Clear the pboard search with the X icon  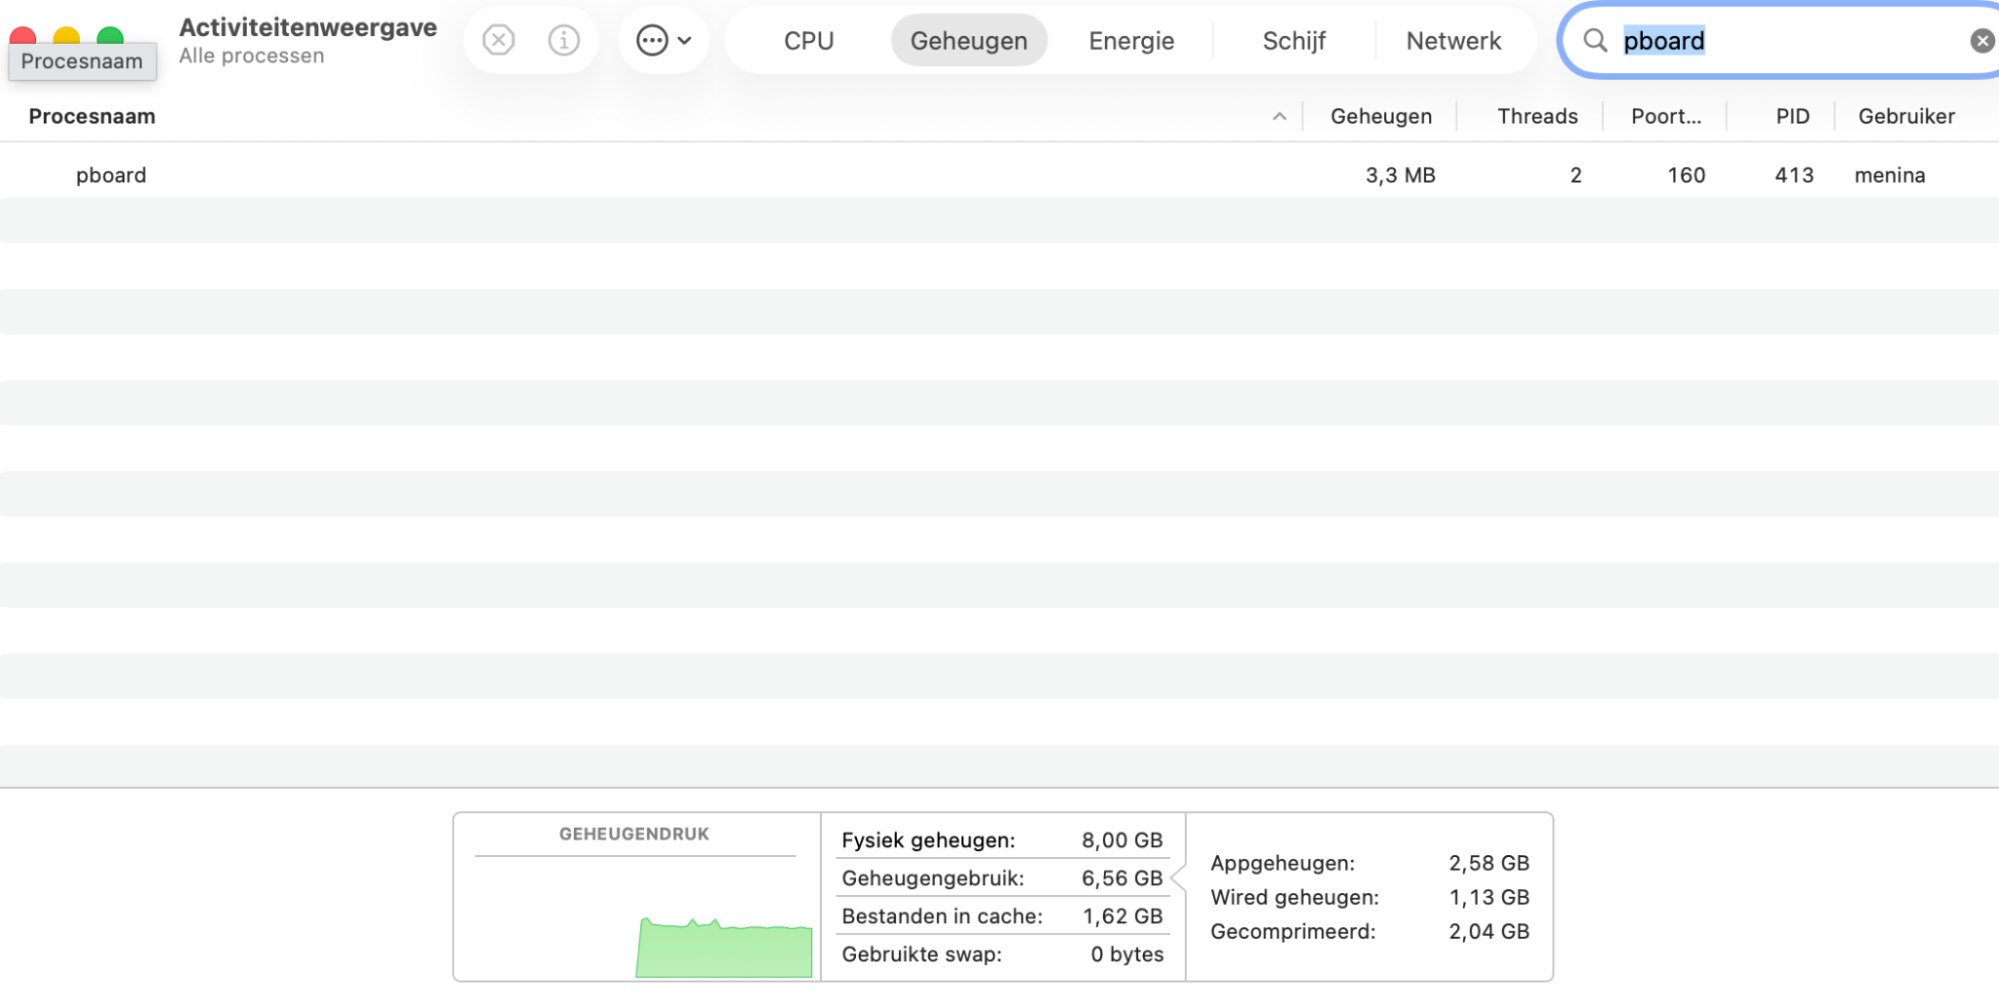point(1981,40)
